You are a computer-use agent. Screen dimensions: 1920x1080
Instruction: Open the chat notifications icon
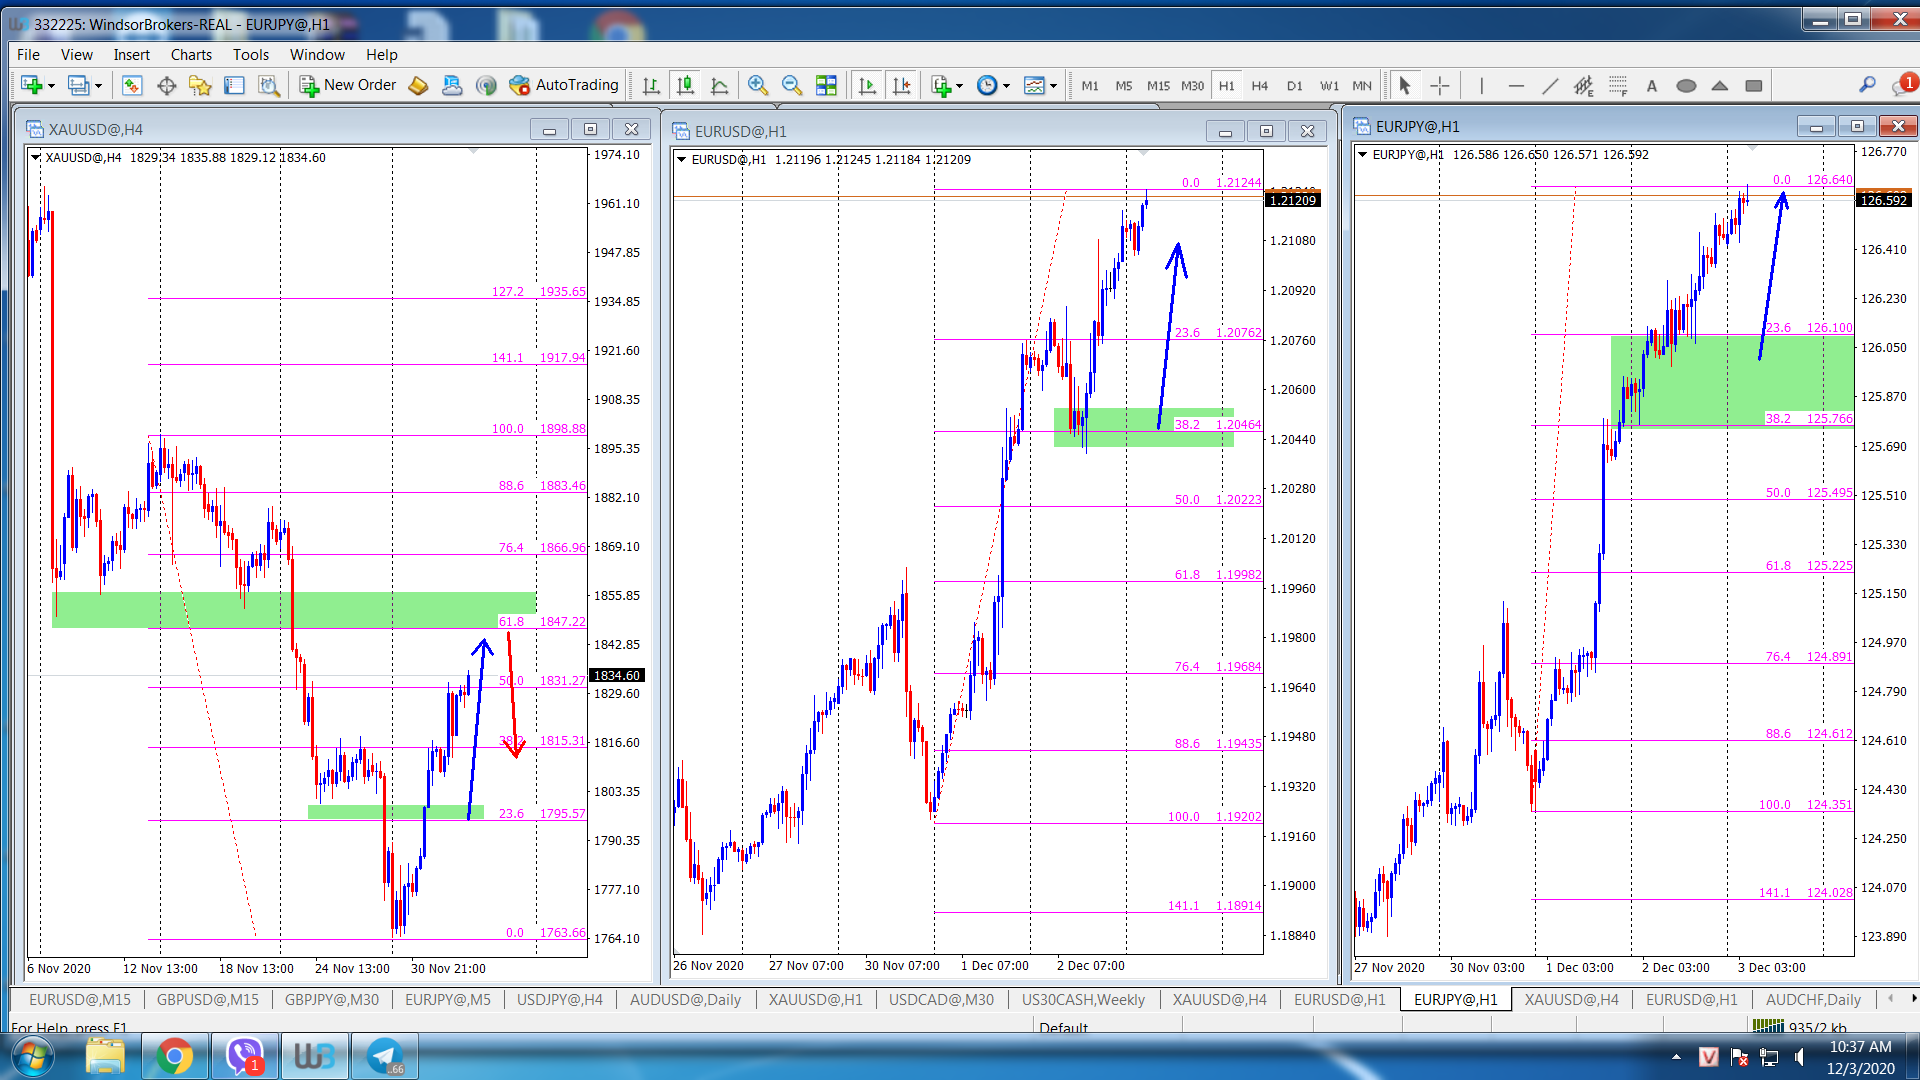[x=1902, y=86]
